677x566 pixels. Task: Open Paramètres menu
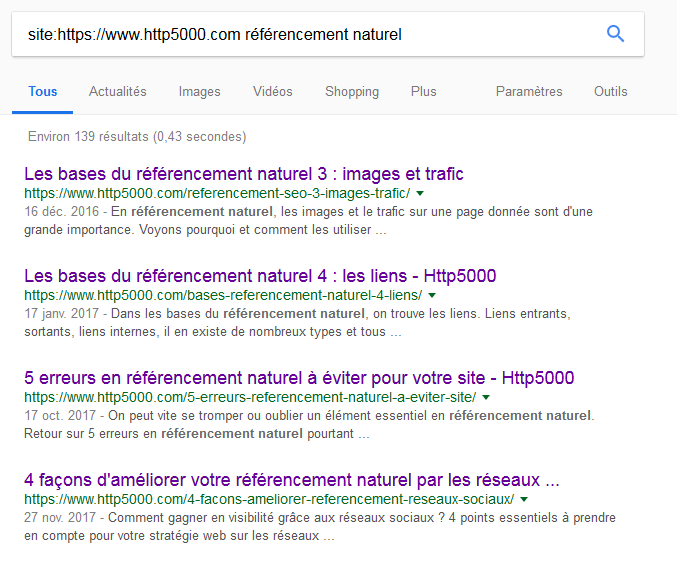tap(529, 92)
